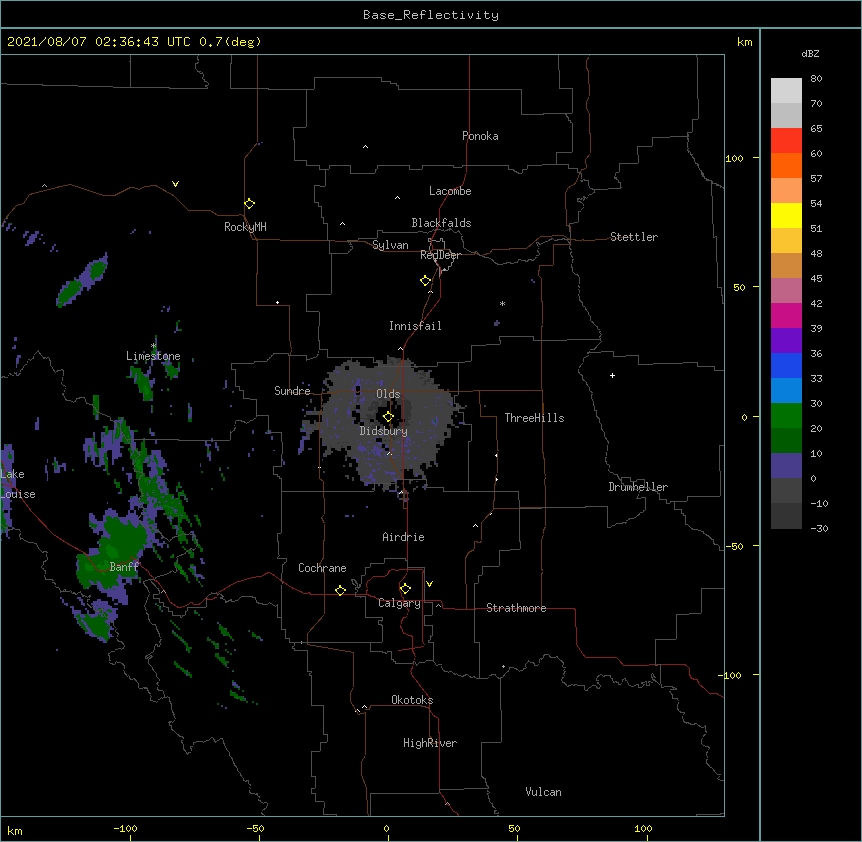Click the white plus marker north of Drumheller

point(612,375)
